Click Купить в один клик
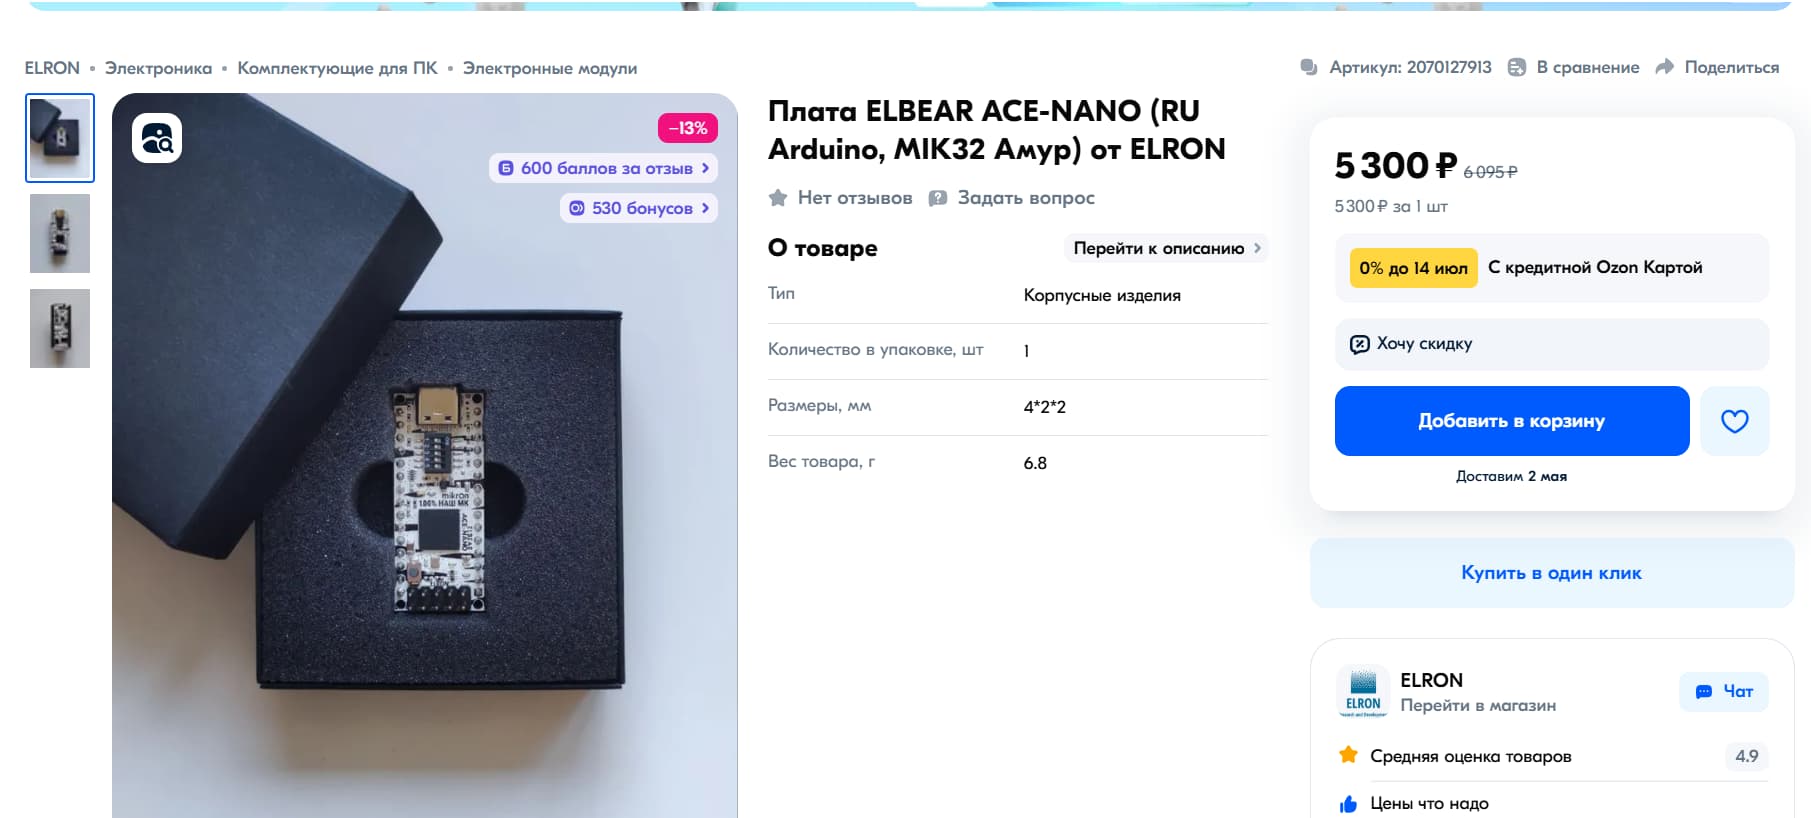1811x818 pixels. click(1552, 573)
